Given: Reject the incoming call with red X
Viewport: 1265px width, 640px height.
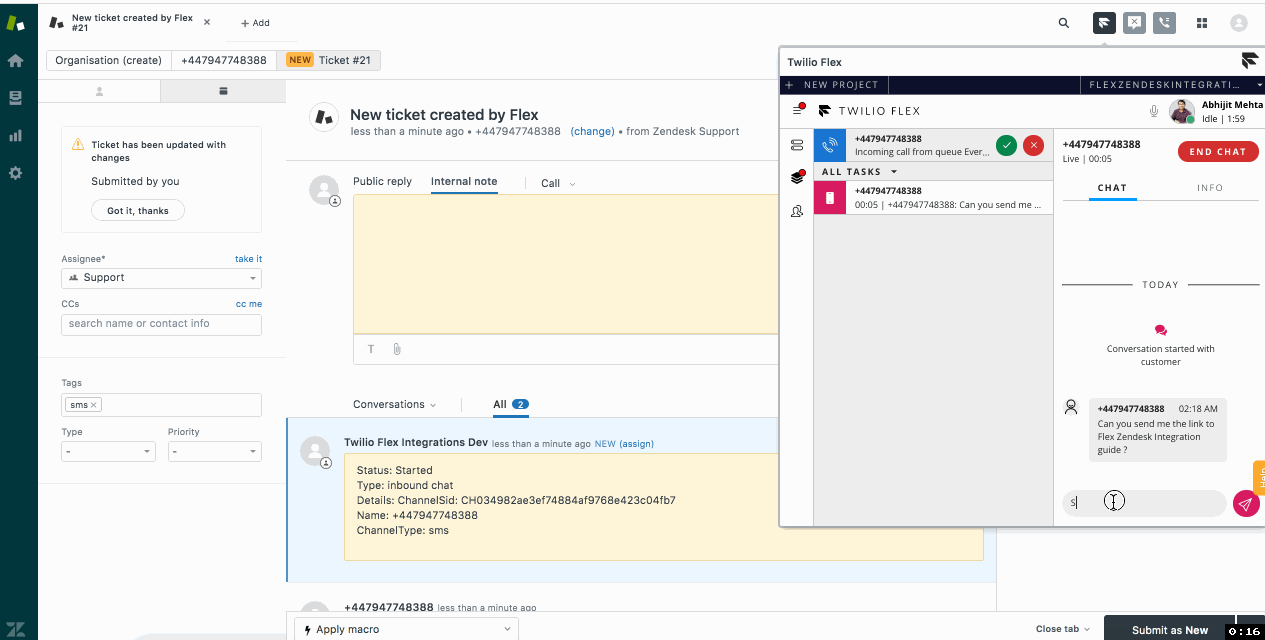Looking at the screenshot, I should point(1033,145).
